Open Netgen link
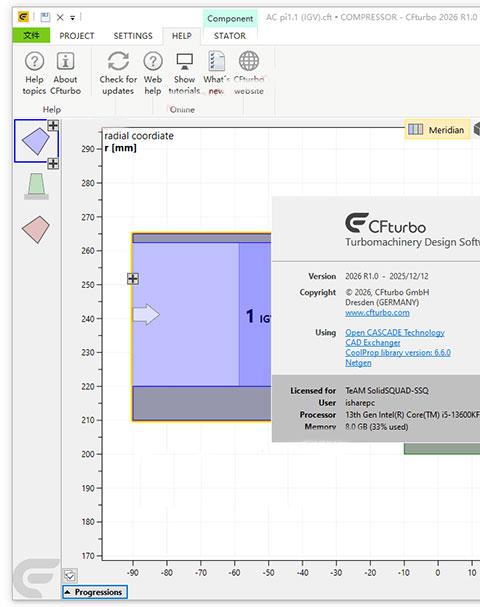The width and height of the screenshot is (480, 607). tap(358, 363)
